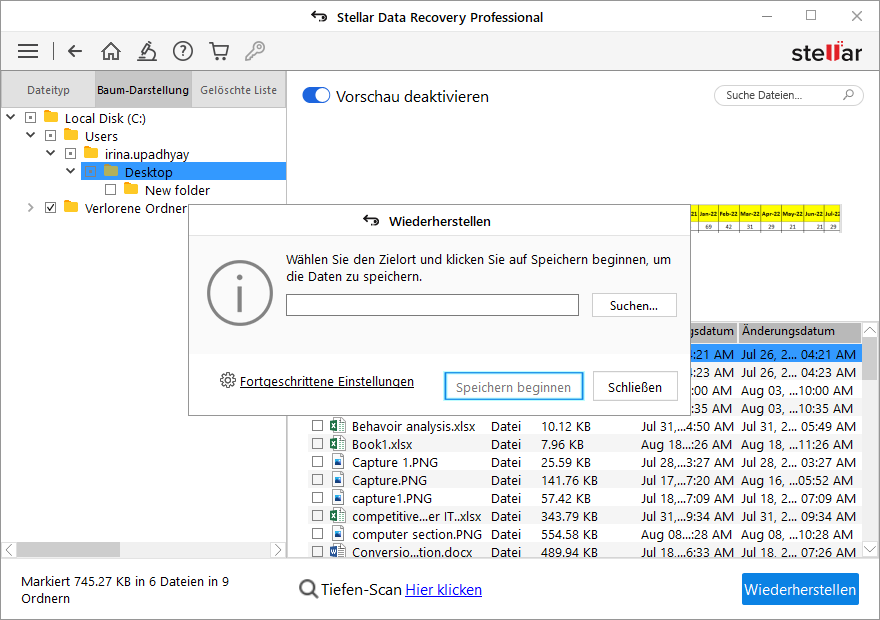Open the hamburger menu icon
The image size is (880, 620).
point(28,52)
